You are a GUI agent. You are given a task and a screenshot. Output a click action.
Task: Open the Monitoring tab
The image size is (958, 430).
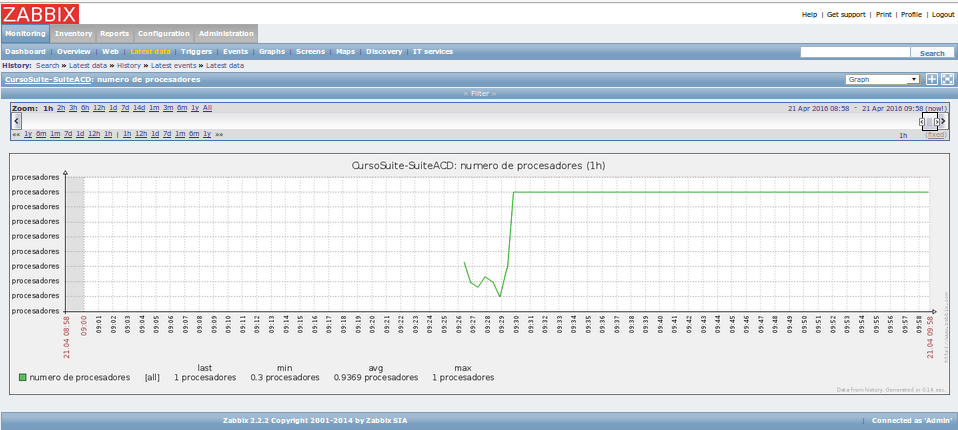[x=26, y=34]
